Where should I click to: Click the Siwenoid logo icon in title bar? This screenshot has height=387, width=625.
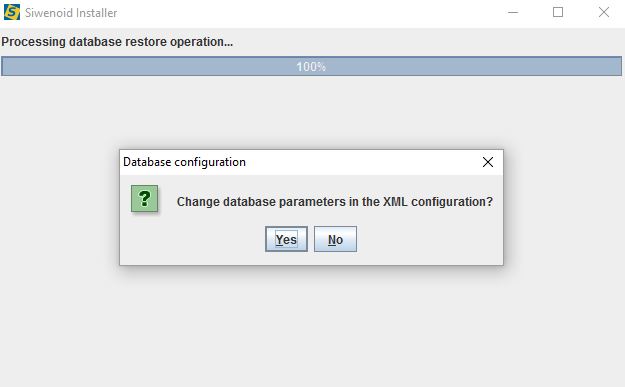point(12,12)
